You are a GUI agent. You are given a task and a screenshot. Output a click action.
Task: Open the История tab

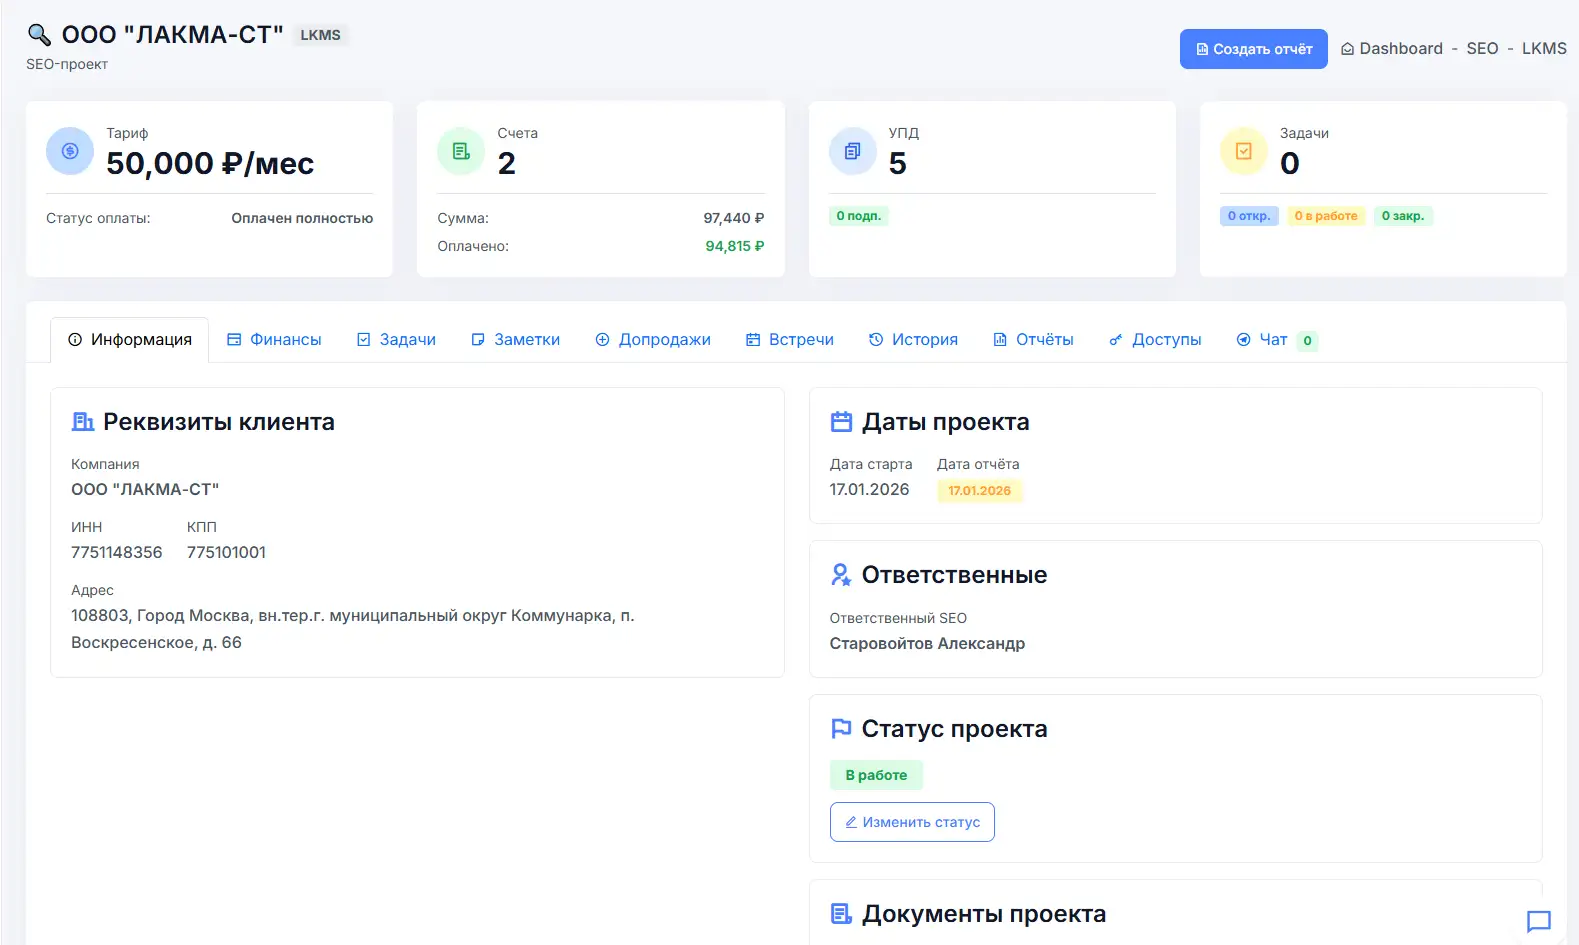(913, 340)
